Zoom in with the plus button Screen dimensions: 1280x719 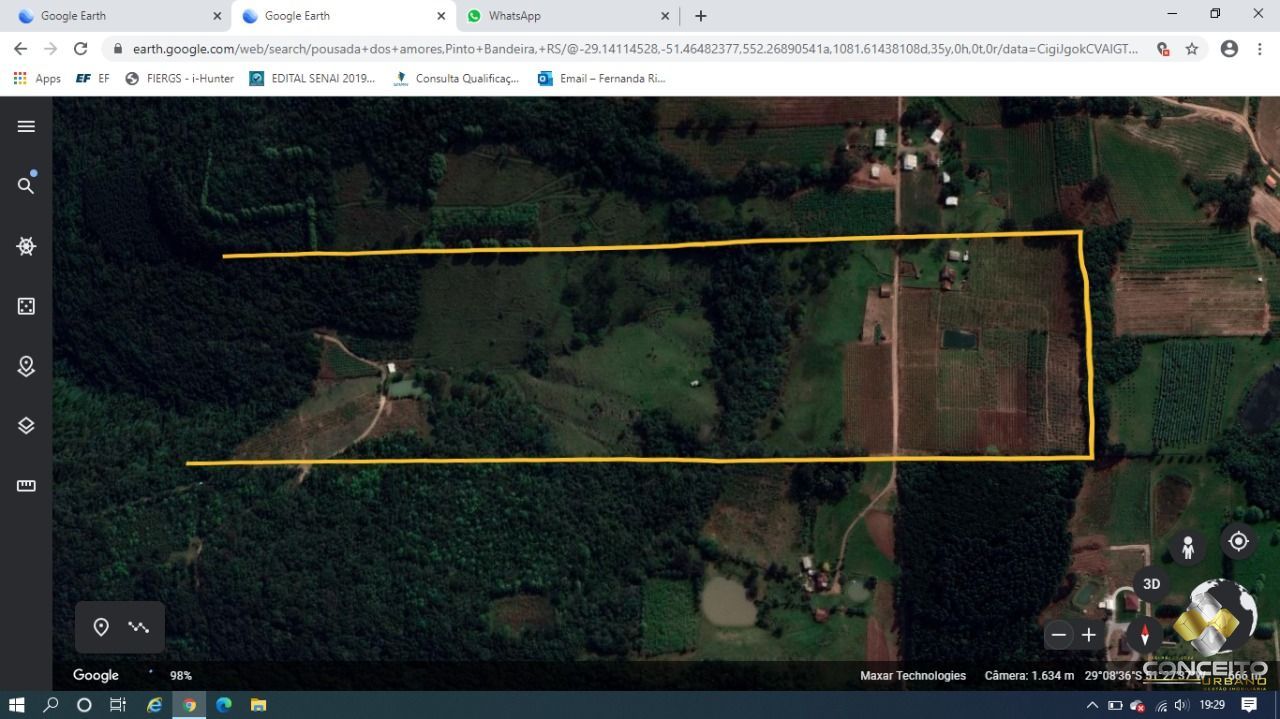1089,635
